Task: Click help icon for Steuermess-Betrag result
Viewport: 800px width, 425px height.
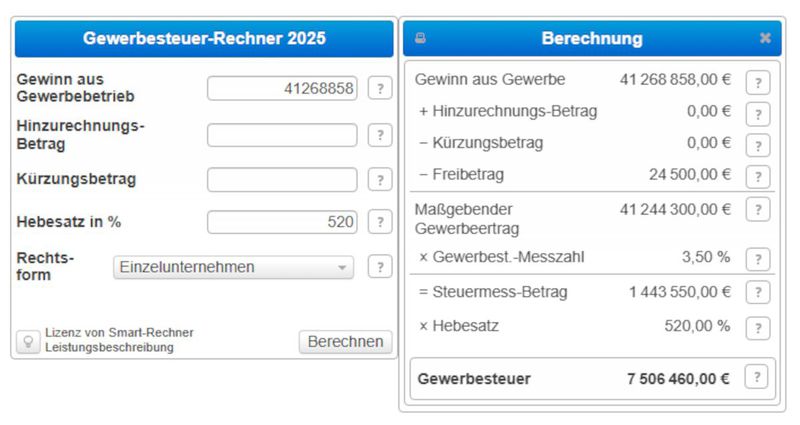Action: coord(758,293)
